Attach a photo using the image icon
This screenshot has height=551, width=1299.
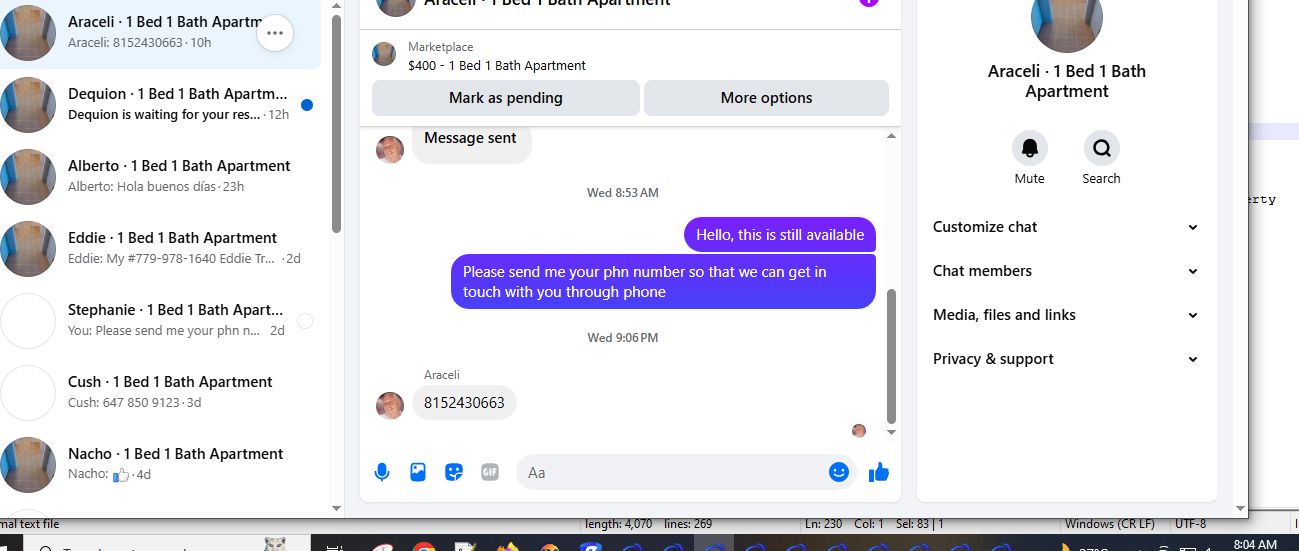[x=418, y=472]
